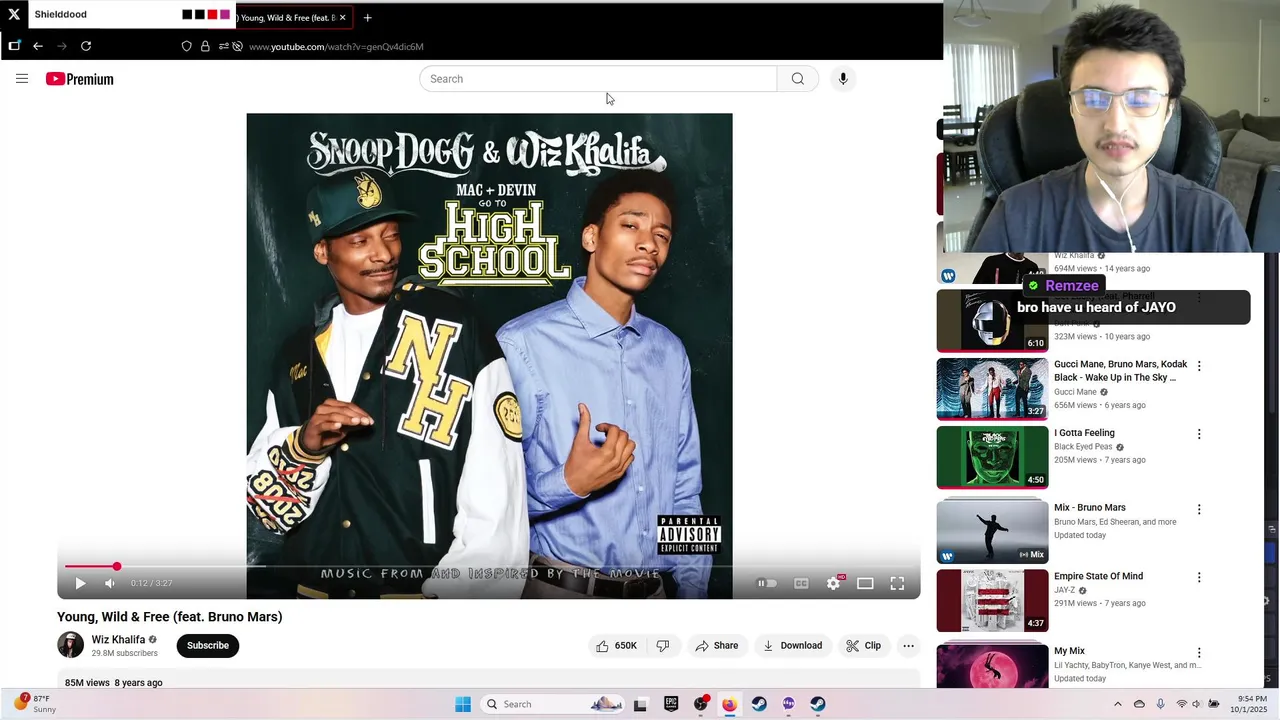This screenshot has width=1280, height=720.
Task: Mute the video using the speaker icon
Action: [x=110, y=583]
